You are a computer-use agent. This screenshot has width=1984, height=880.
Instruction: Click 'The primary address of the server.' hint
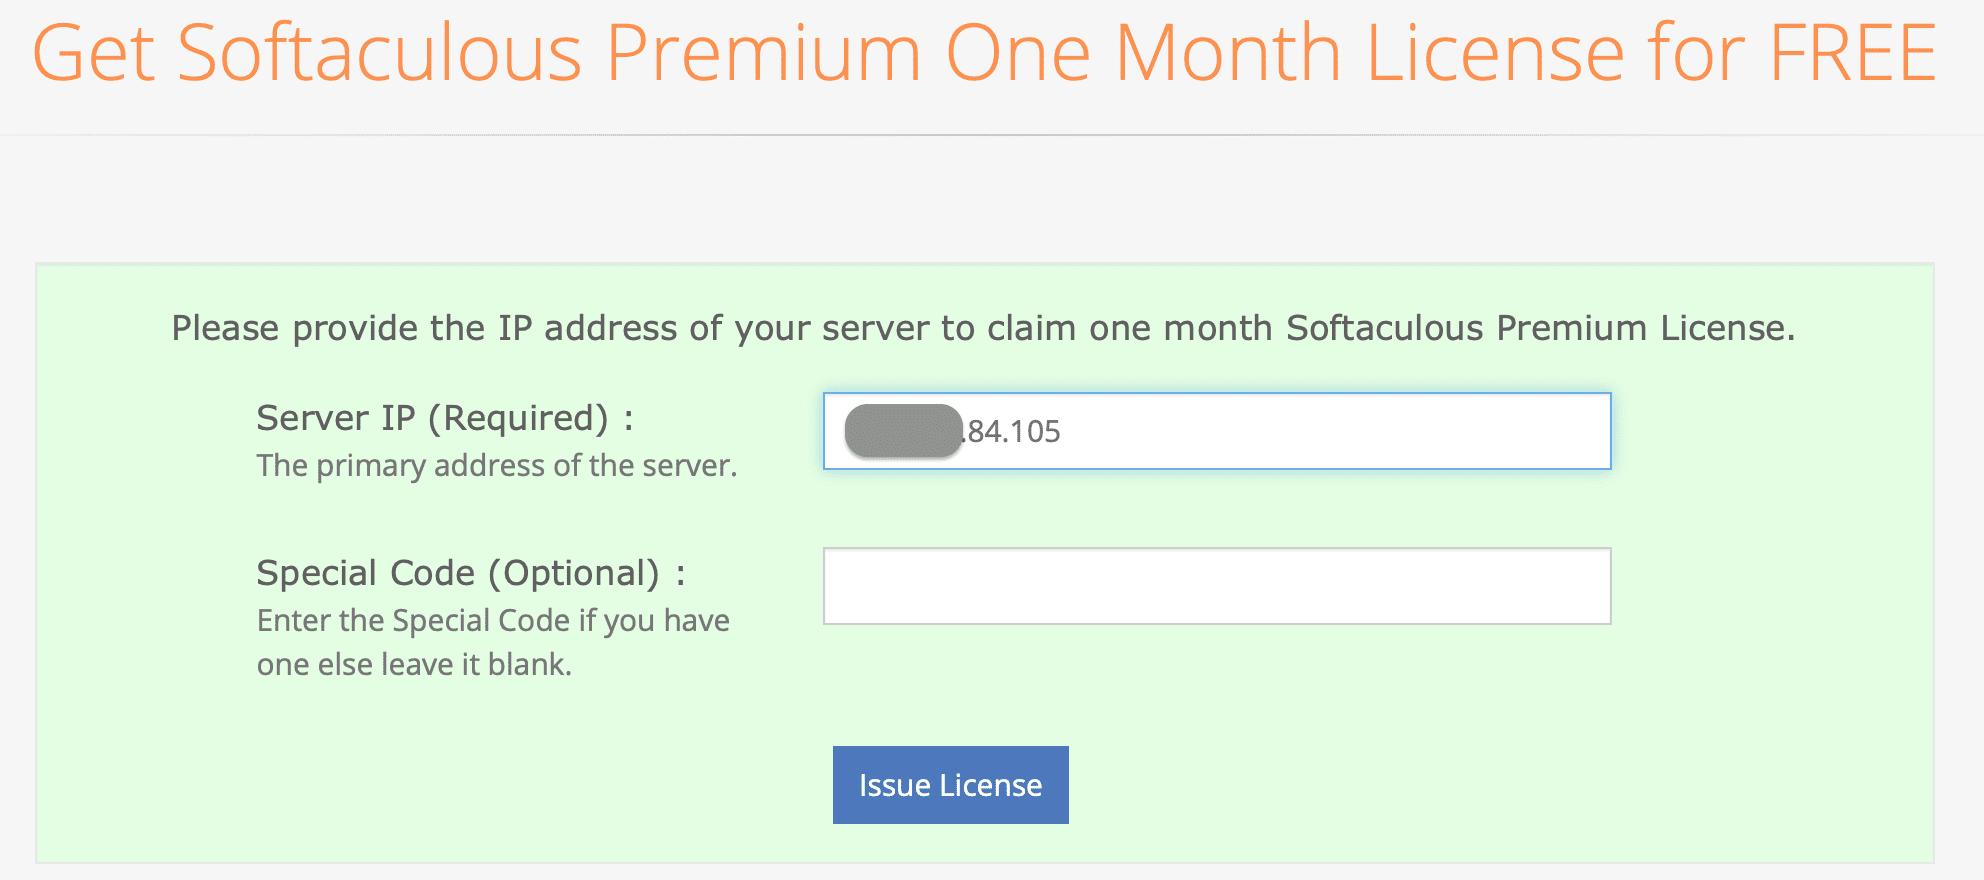(497, 466)
